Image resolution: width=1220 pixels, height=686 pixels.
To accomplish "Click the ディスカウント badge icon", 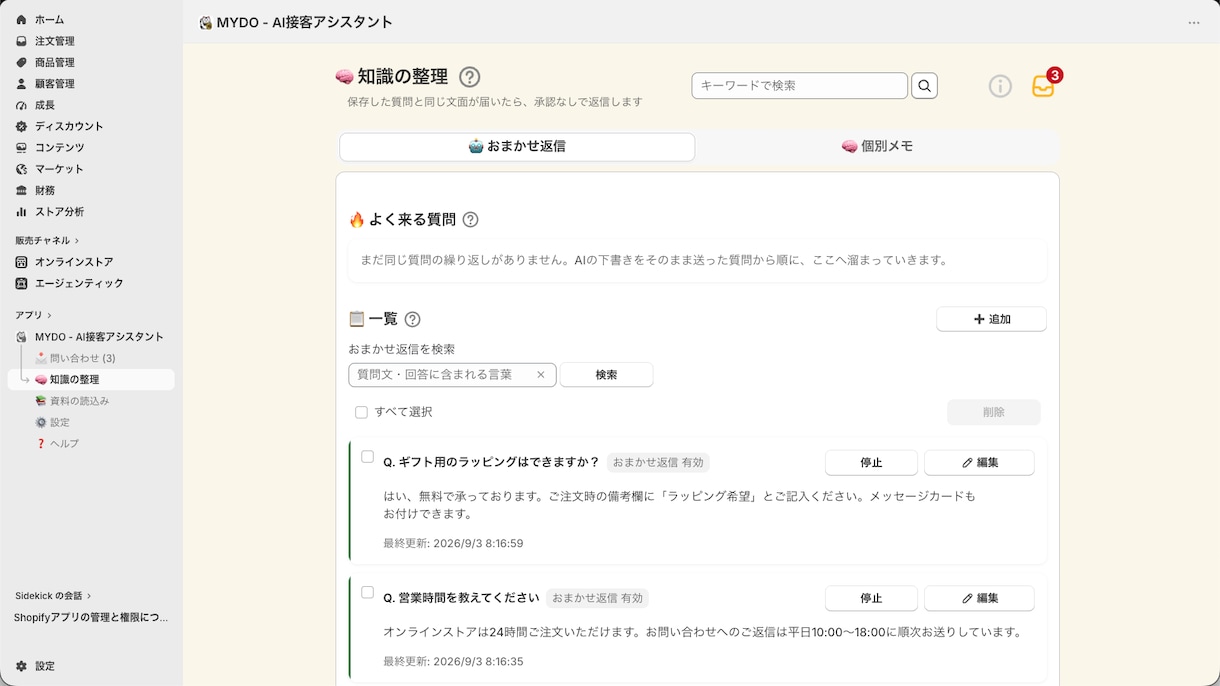I will pyautogui.click(x=21, y=126).
